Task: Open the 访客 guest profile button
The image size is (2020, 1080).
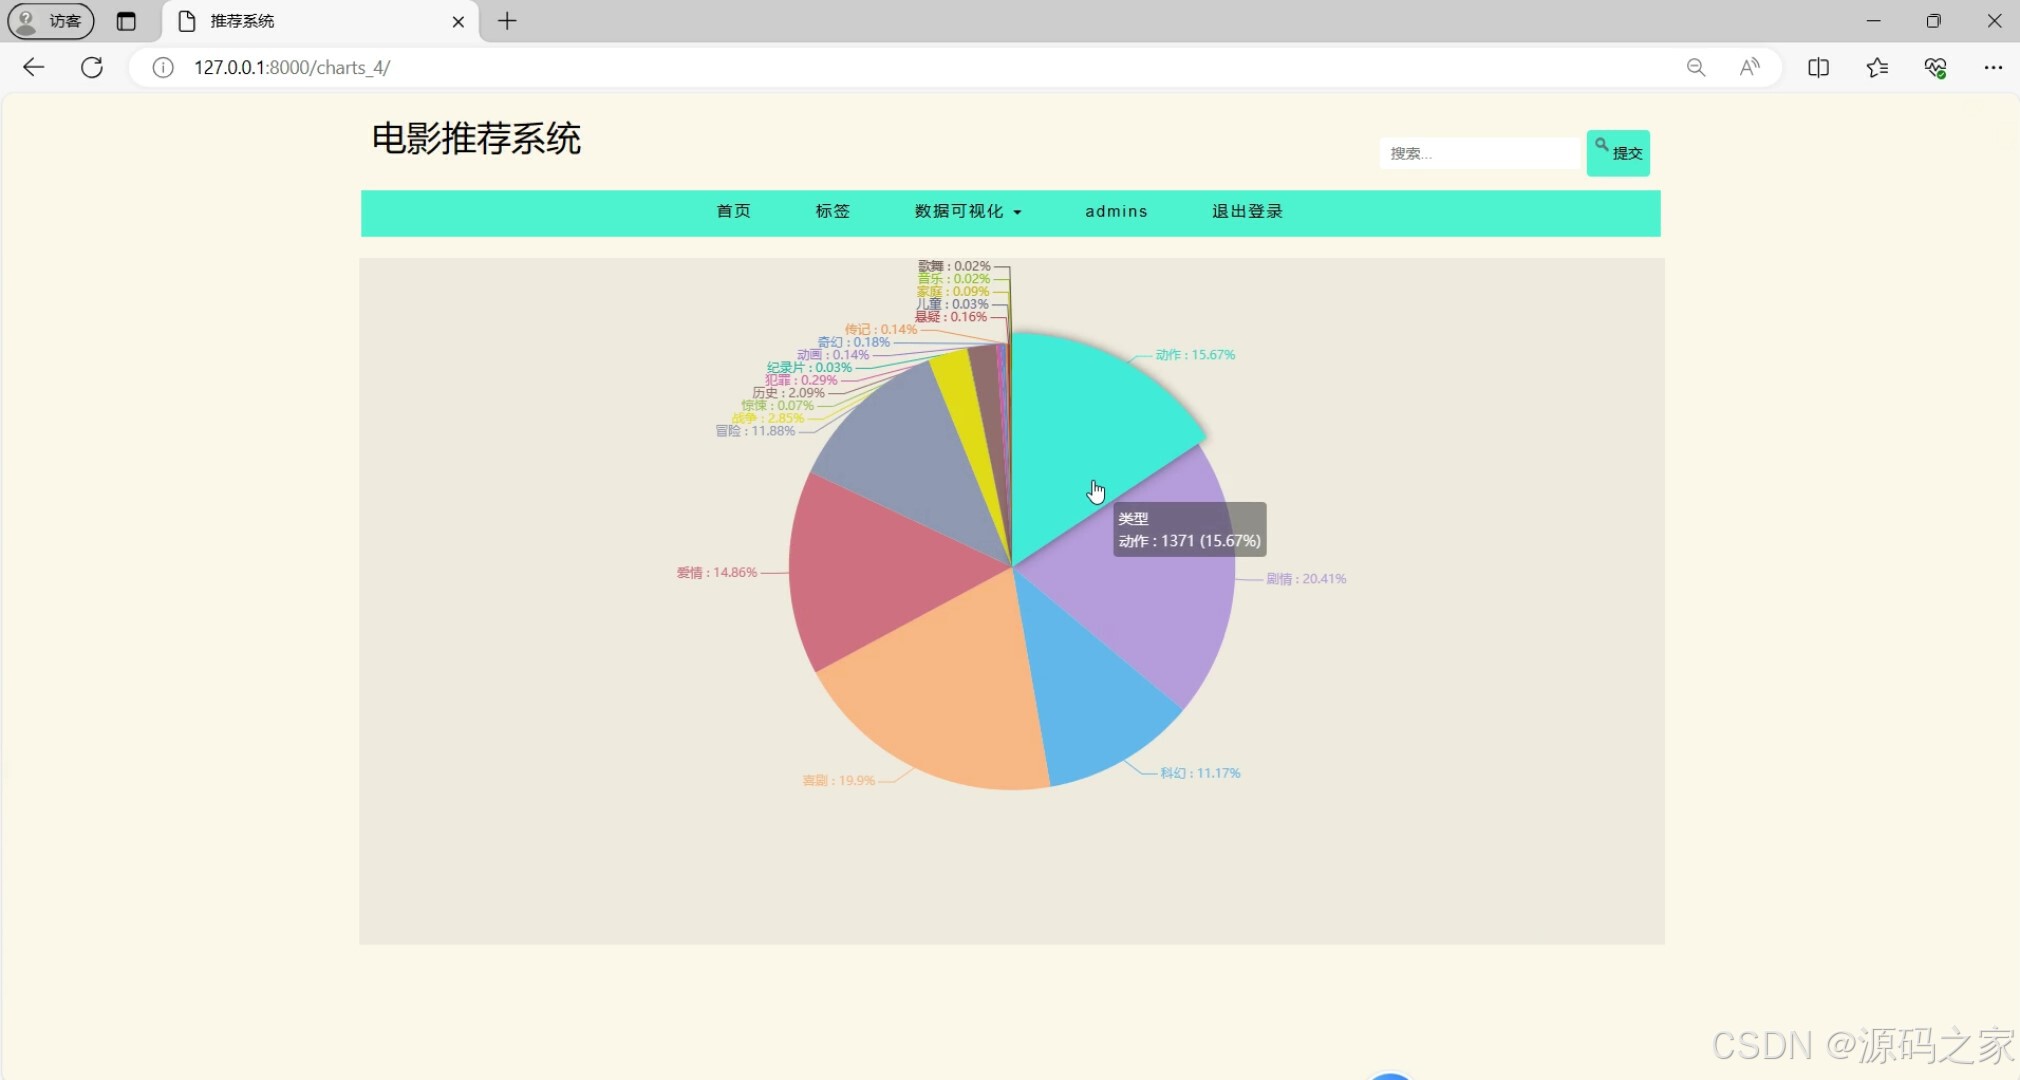Action: 51,21
